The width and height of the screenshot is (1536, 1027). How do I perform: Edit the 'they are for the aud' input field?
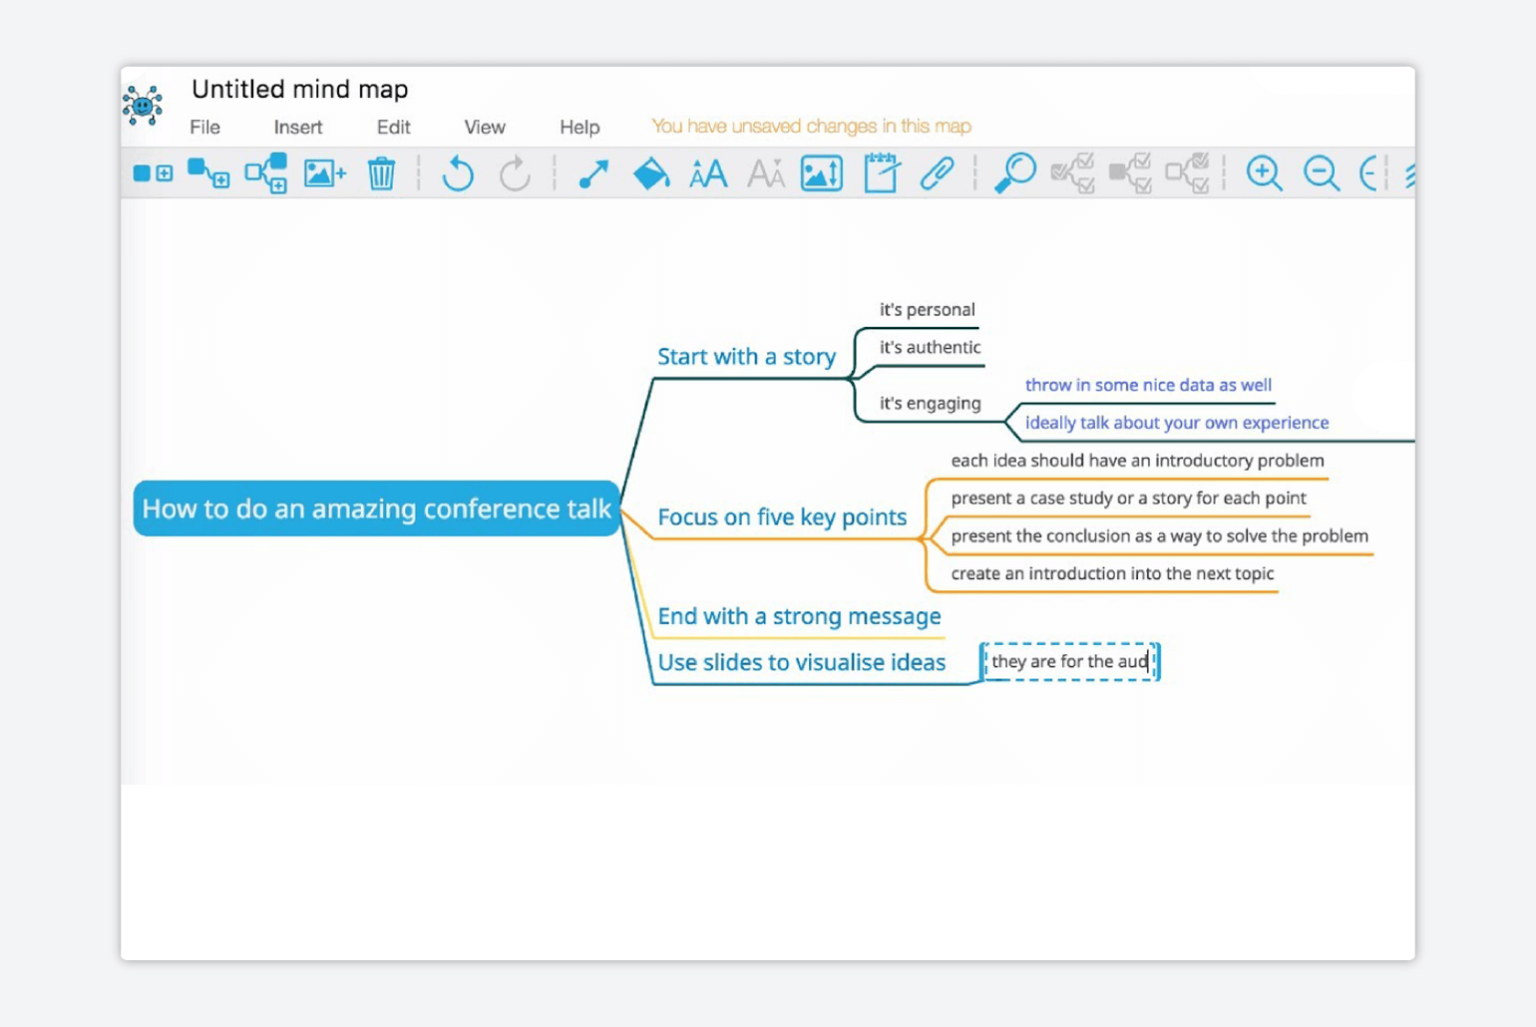pyautogui.click(x=1068, y=661)
